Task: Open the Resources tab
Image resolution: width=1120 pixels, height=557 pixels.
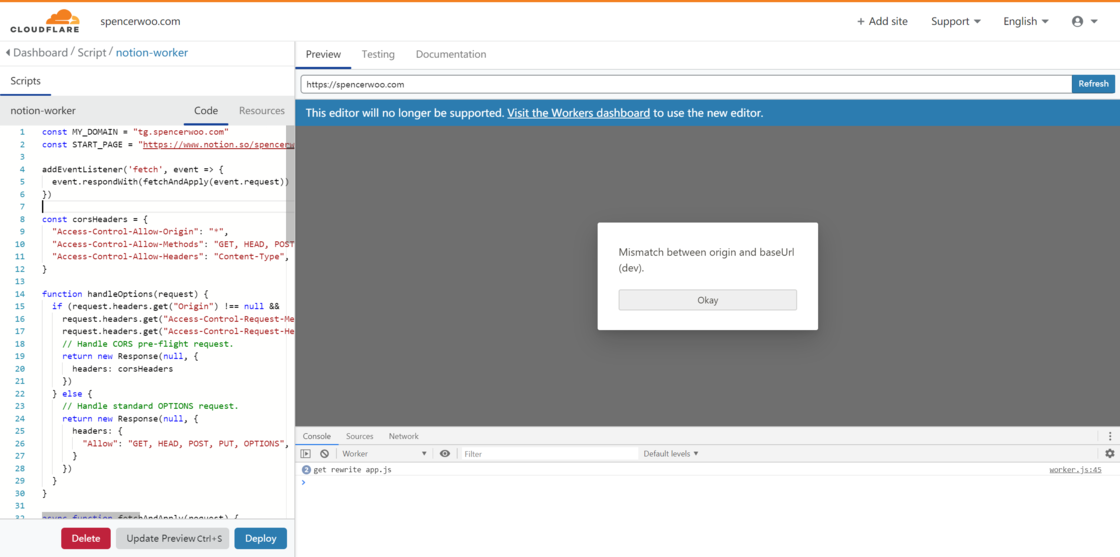Action: click(261, 111)
